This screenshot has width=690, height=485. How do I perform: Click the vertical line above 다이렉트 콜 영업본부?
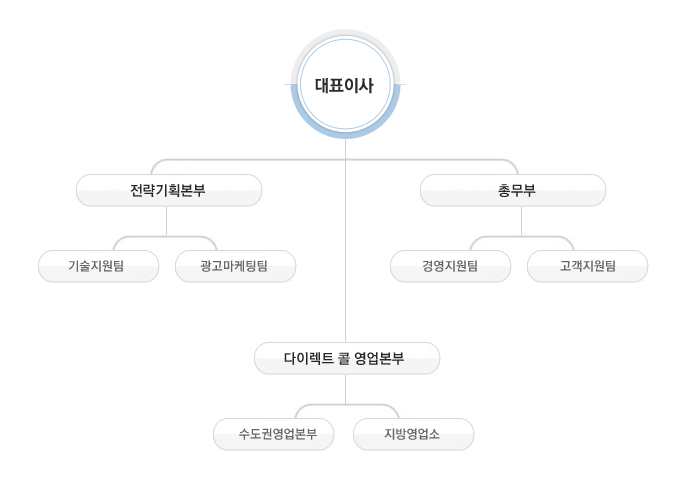click(346, 250)
